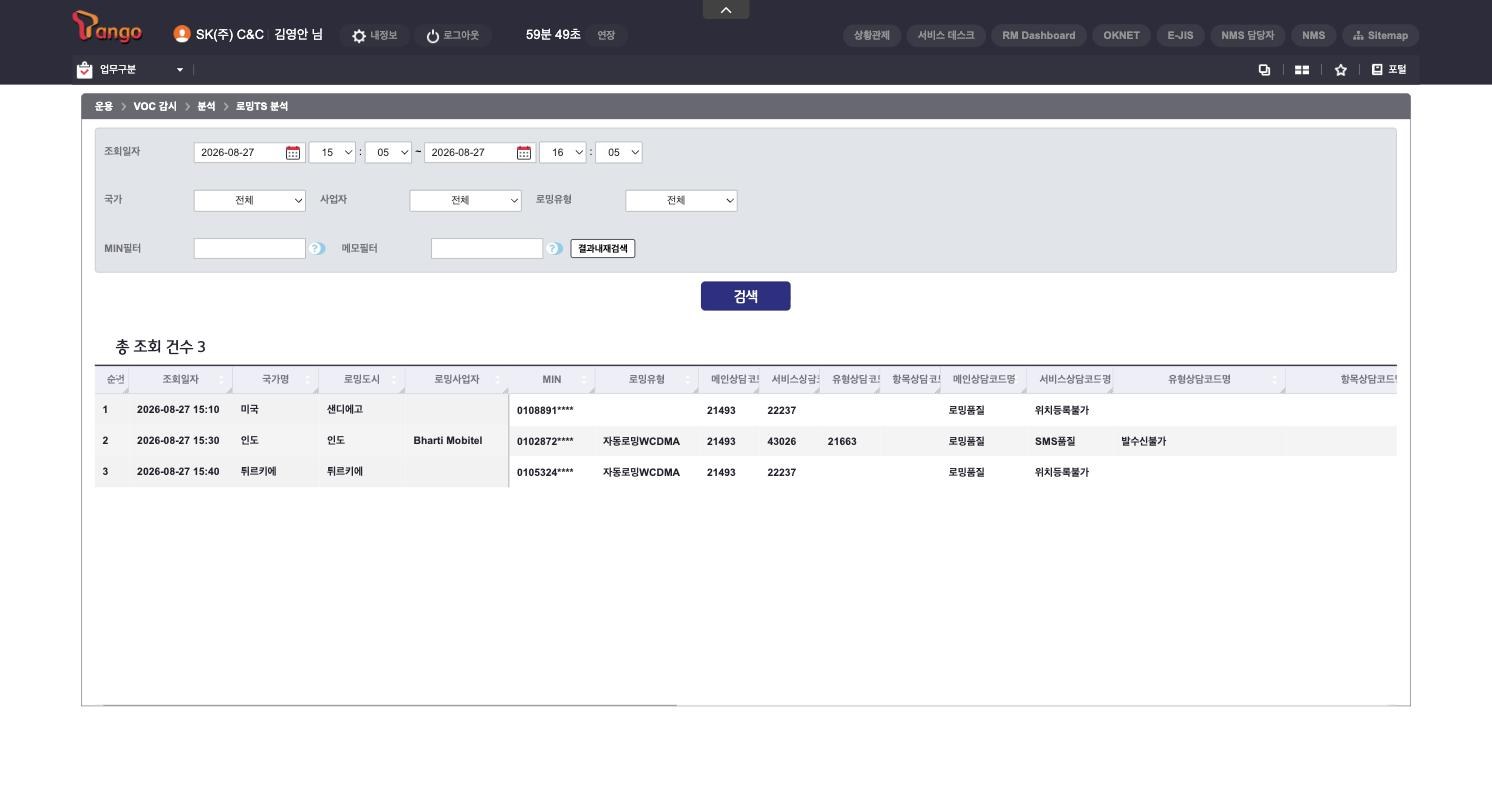Open the 국가 country dropdown
The height and width of the screenshot is (812, 1492).
click(250, 201)
